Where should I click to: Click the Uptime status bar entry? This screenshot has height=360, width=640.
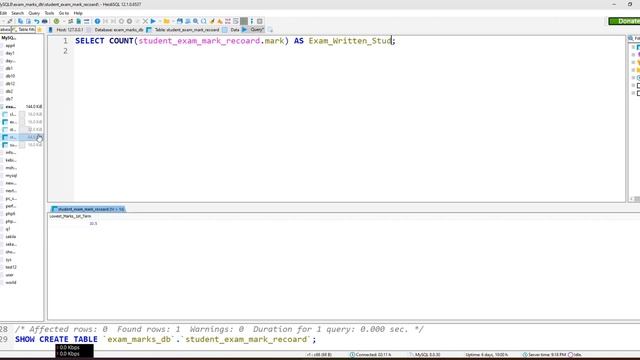pos(487,355)
